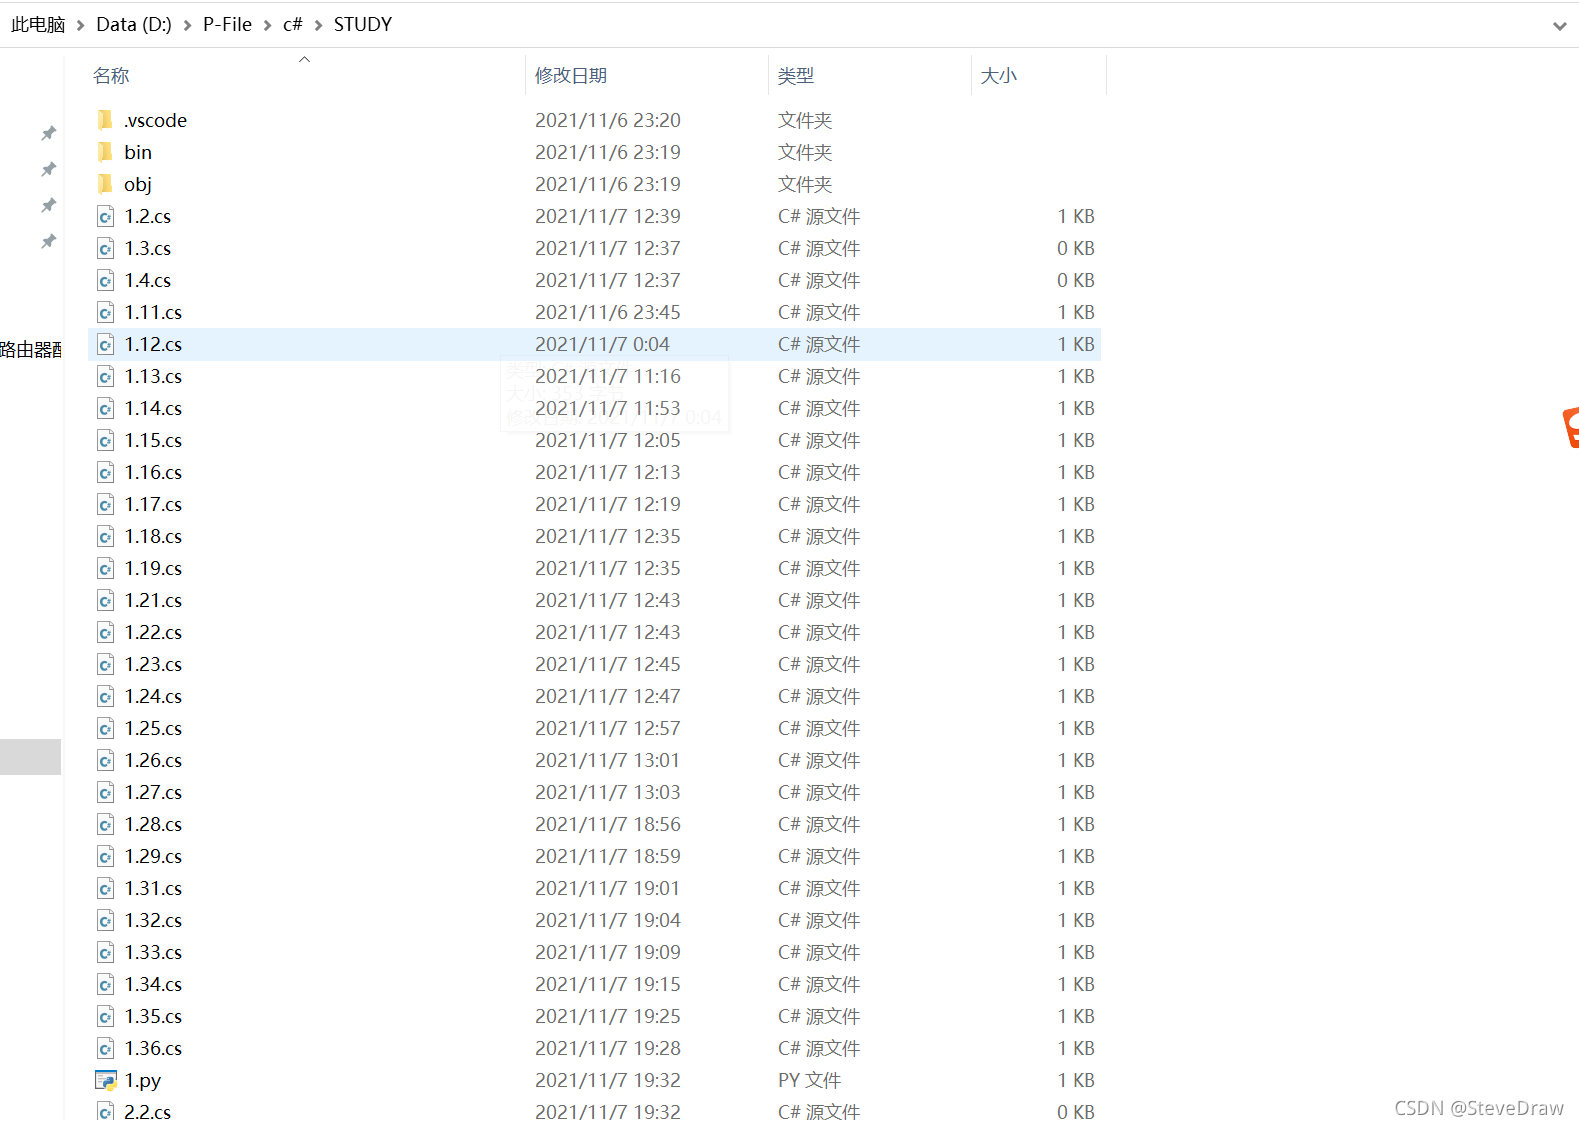Sort by the 名称 column header

[x=111, y=76]
